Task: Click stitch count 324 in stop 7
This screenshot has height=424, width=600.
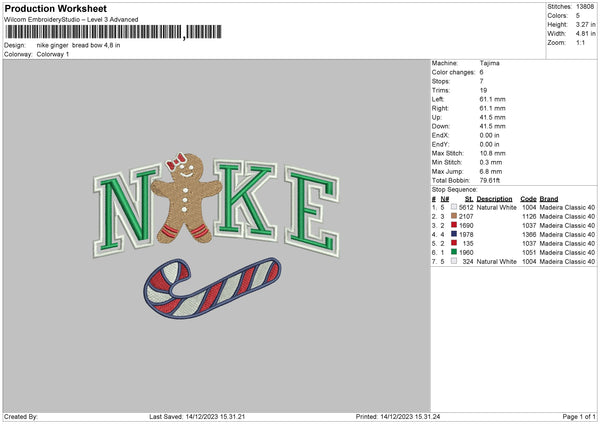Action: 468,261
